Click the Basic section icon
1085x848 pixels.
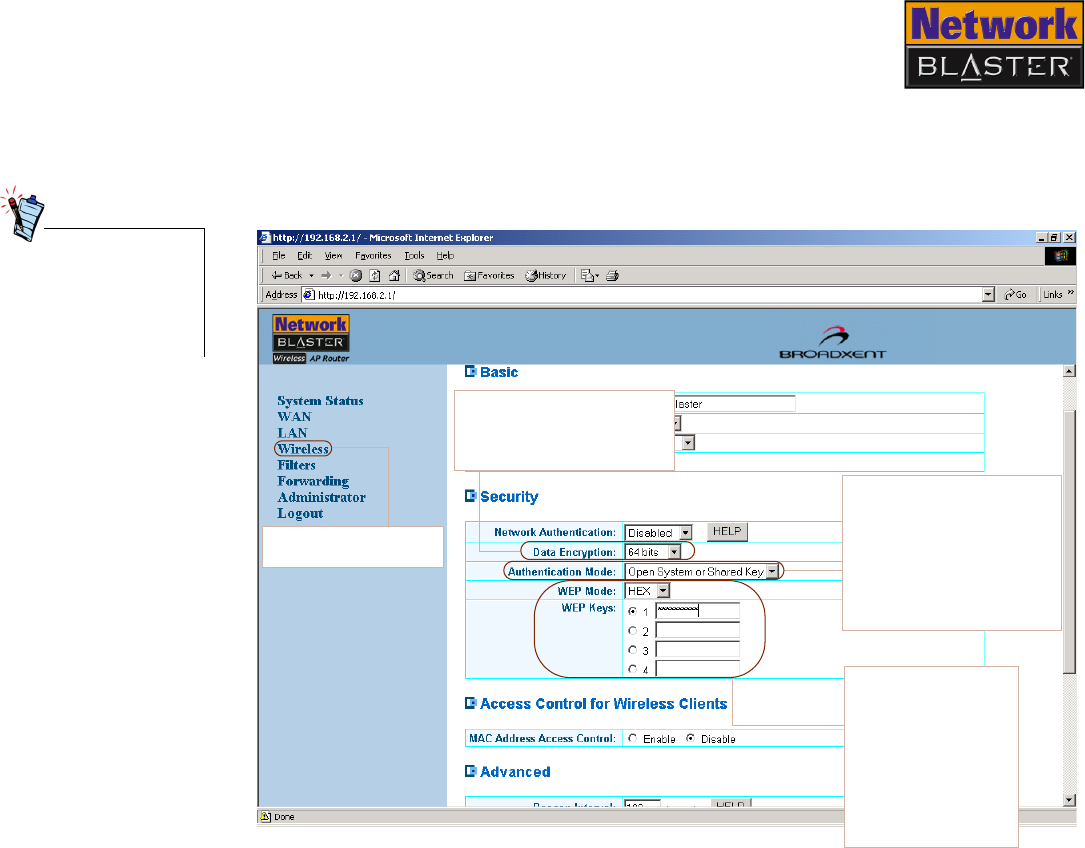[471, 372]
